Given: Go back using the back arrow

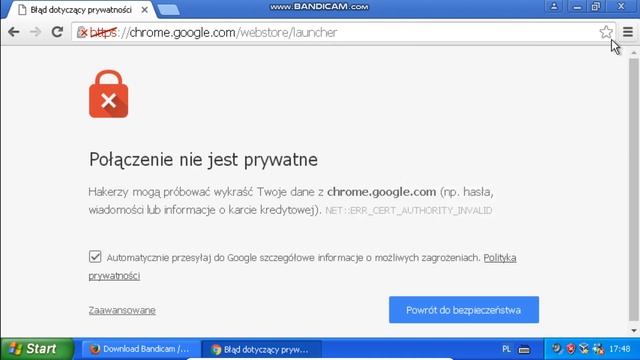Looking at the screenshot, I should (x=13, y=32).
